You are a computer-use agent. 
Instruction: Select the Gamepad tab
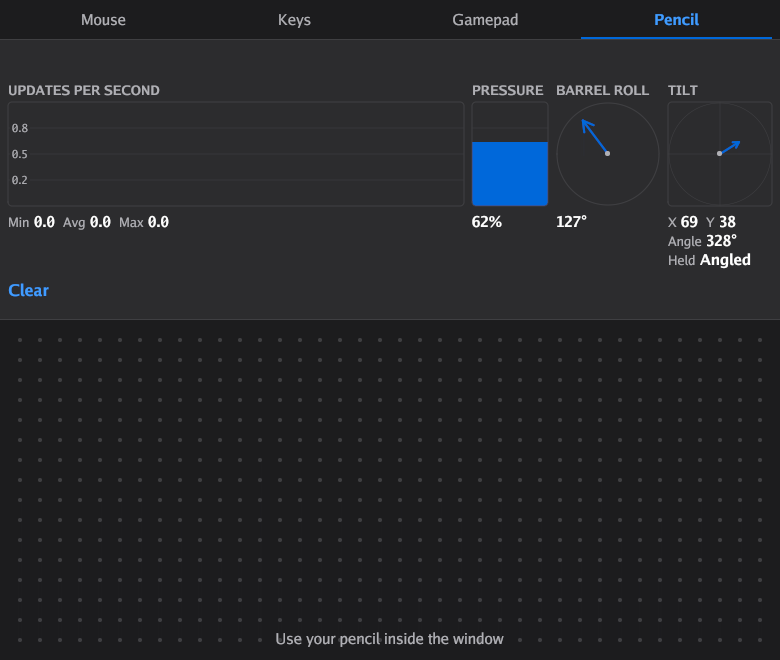tap(485, 20)
